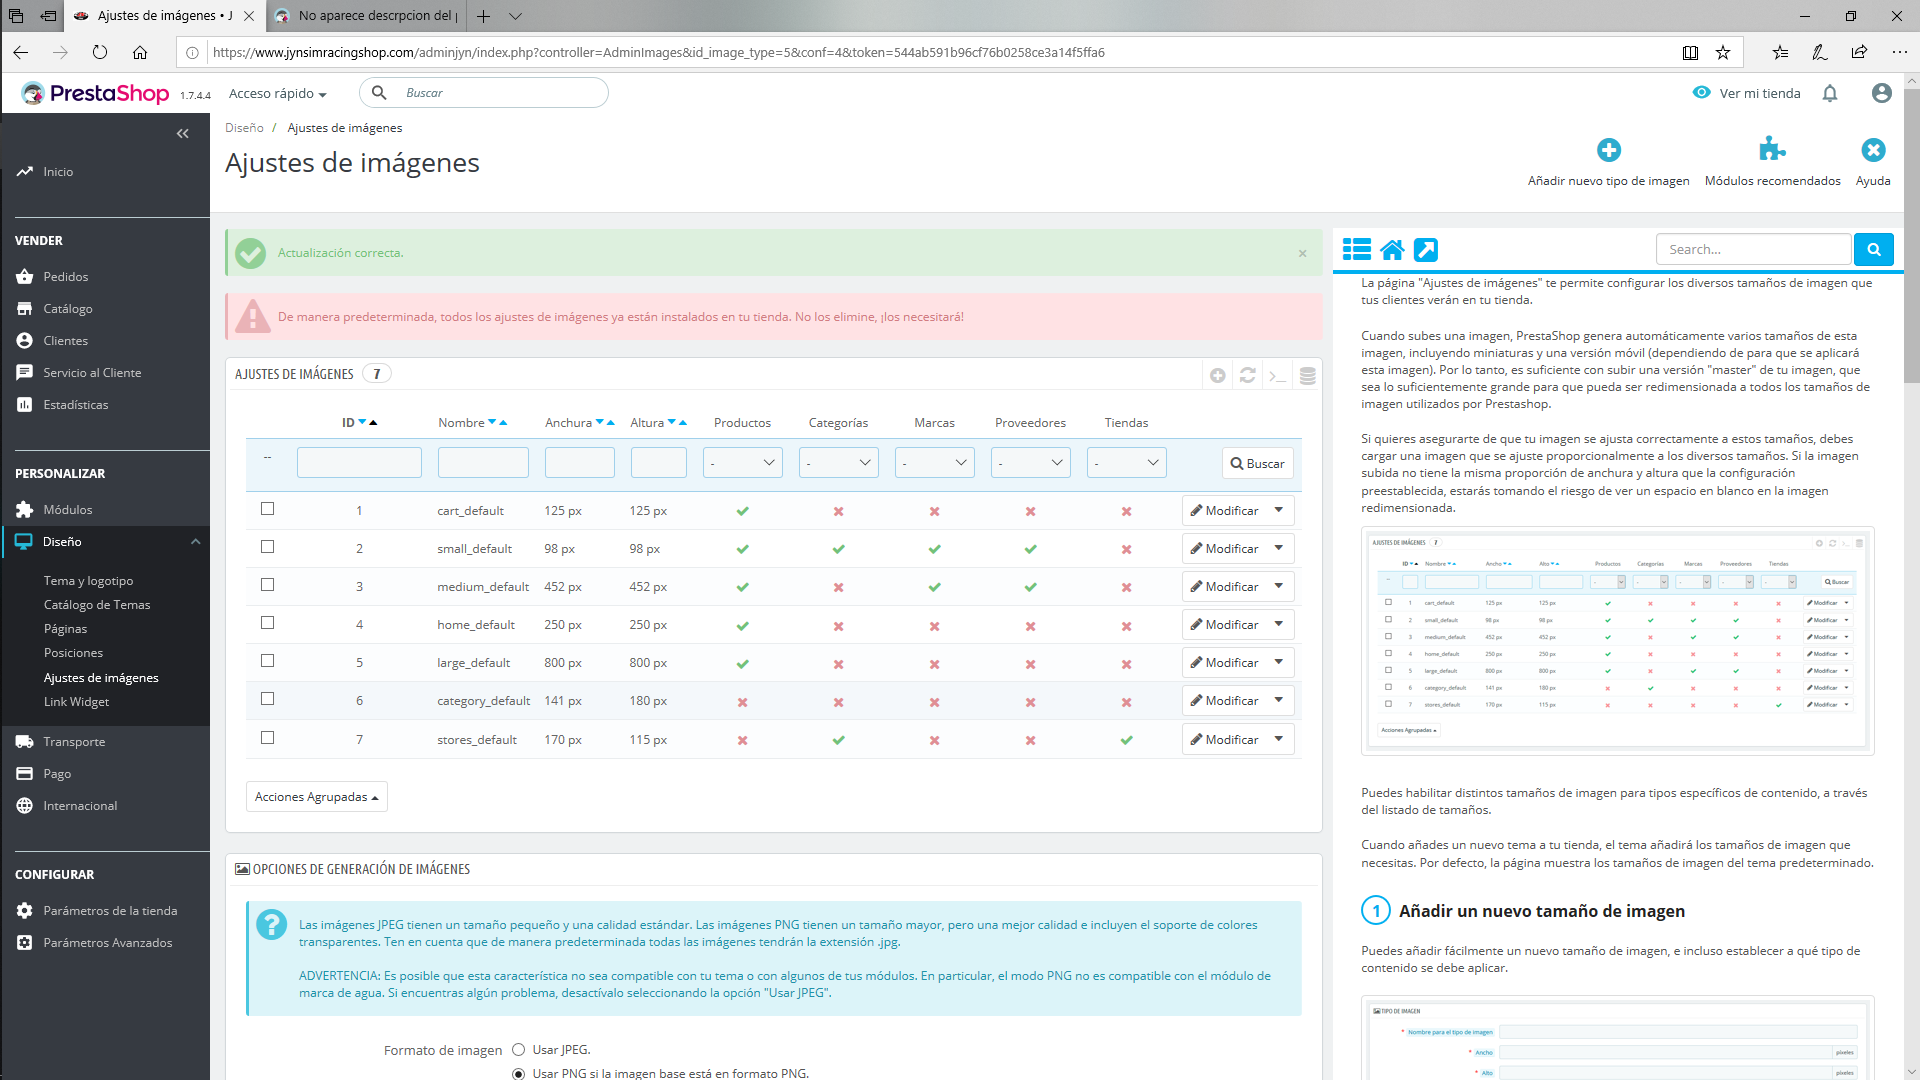This screenshot has width=1920, height=1080.
Task: Open Modificar dropdown arrow for home_default
Action: click(1279, 624)
